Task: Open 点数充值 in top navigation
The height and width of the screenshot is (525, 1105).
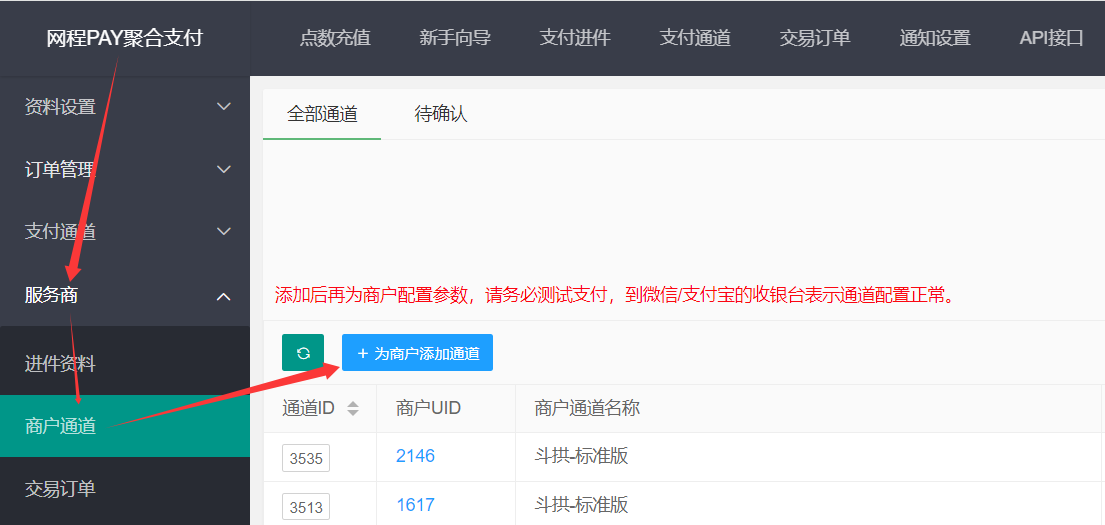Action: point(335,38)
